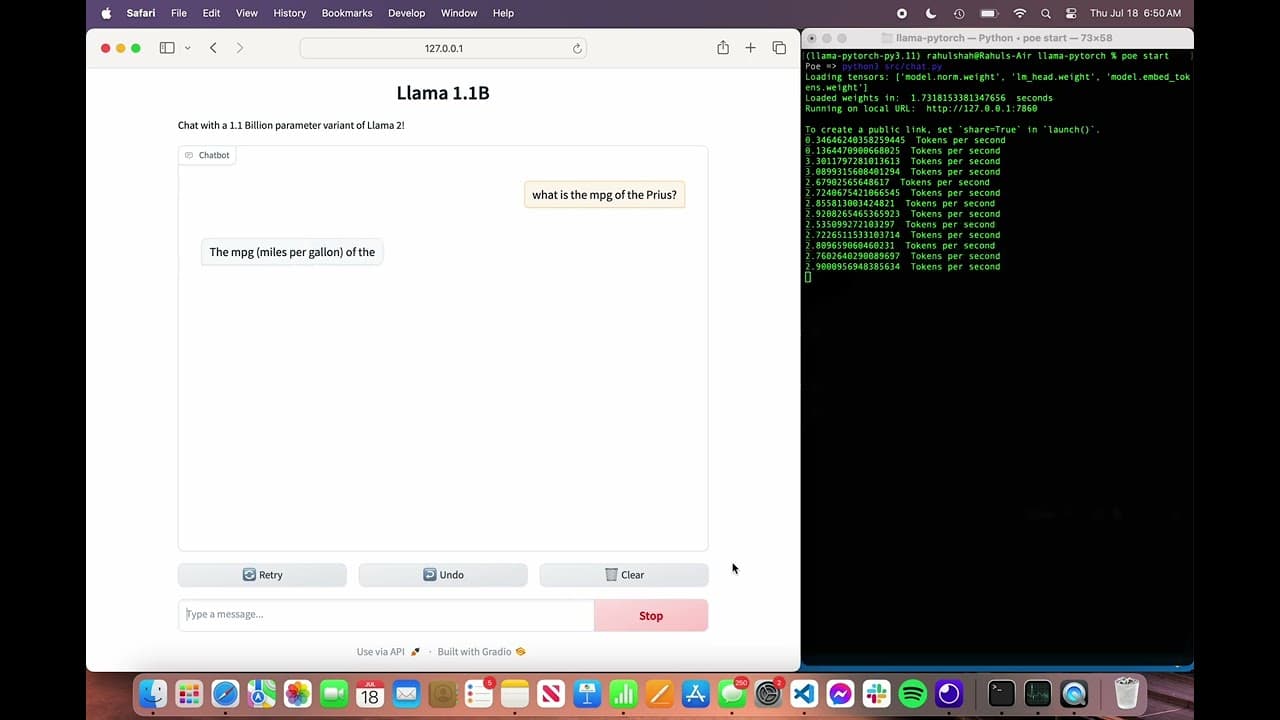Open the 'Built with Gradio' link

point(481,652)
